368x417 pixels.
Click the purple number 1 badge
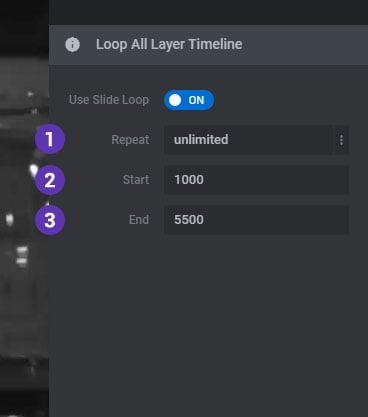(x=50, y=139)
